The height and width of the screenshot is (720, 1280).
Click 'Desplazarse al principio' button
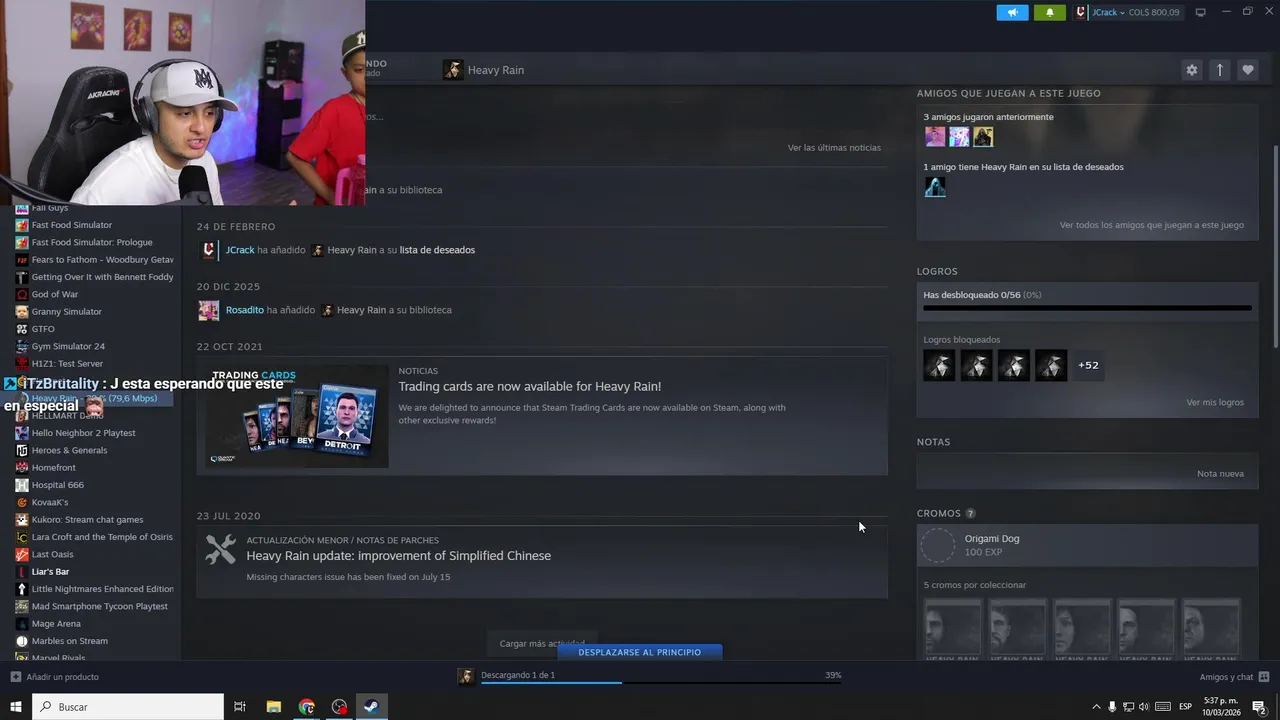pyautogui.click(x=639, y=652)
